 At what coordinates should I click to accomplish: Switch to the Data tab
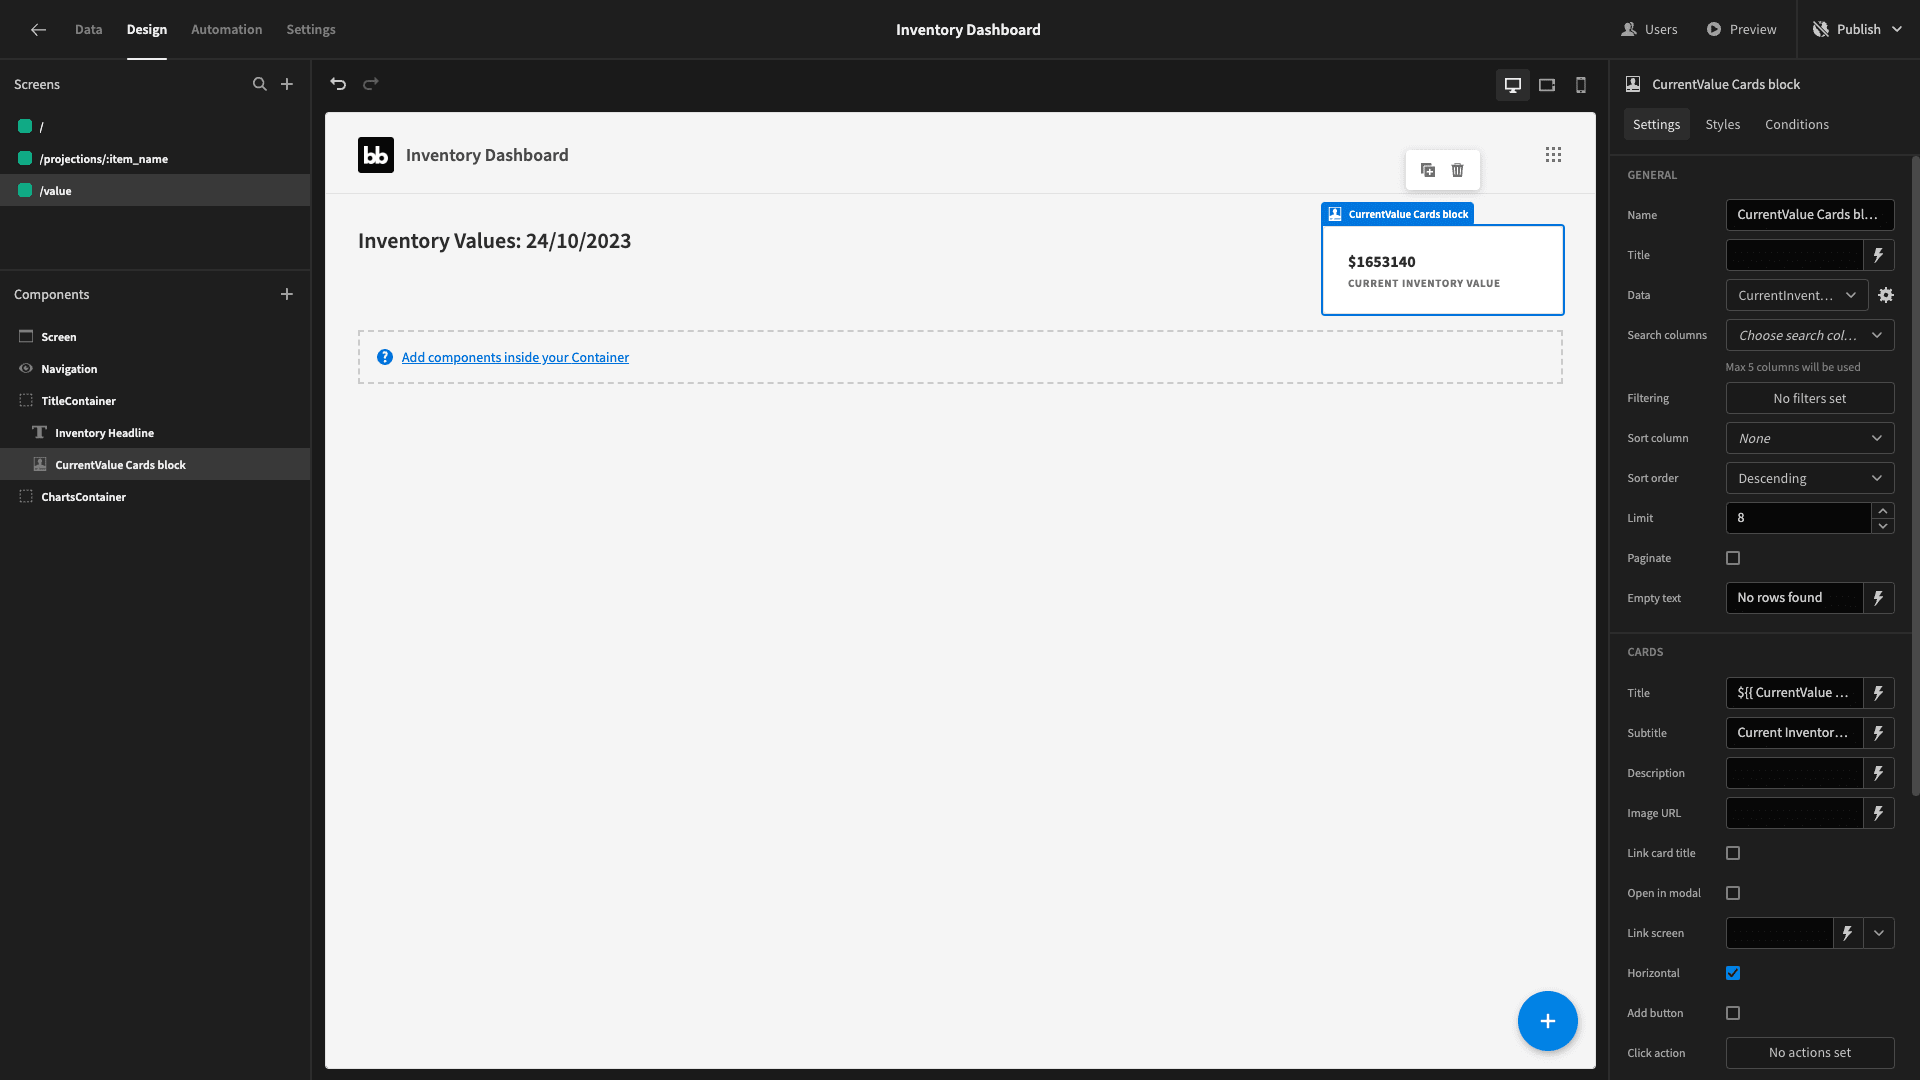point(88,30)
